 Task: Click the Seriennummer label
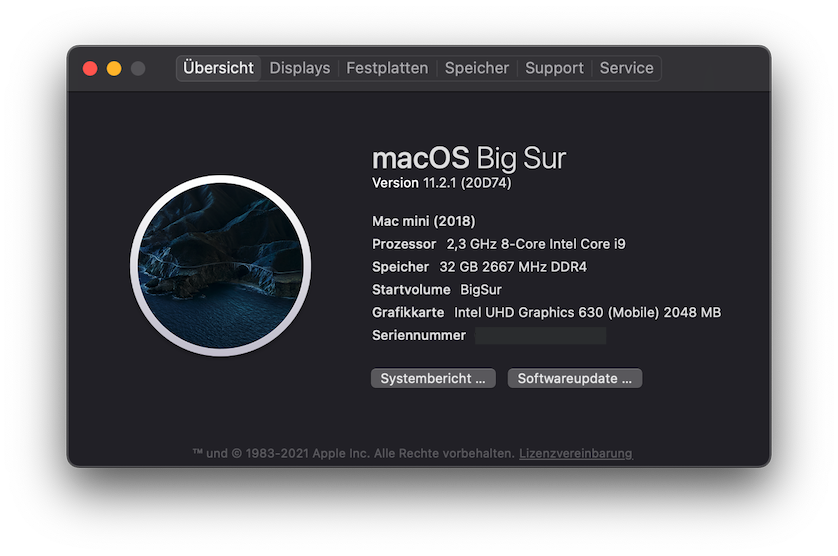pyautogui.click(x=419, y=335)
